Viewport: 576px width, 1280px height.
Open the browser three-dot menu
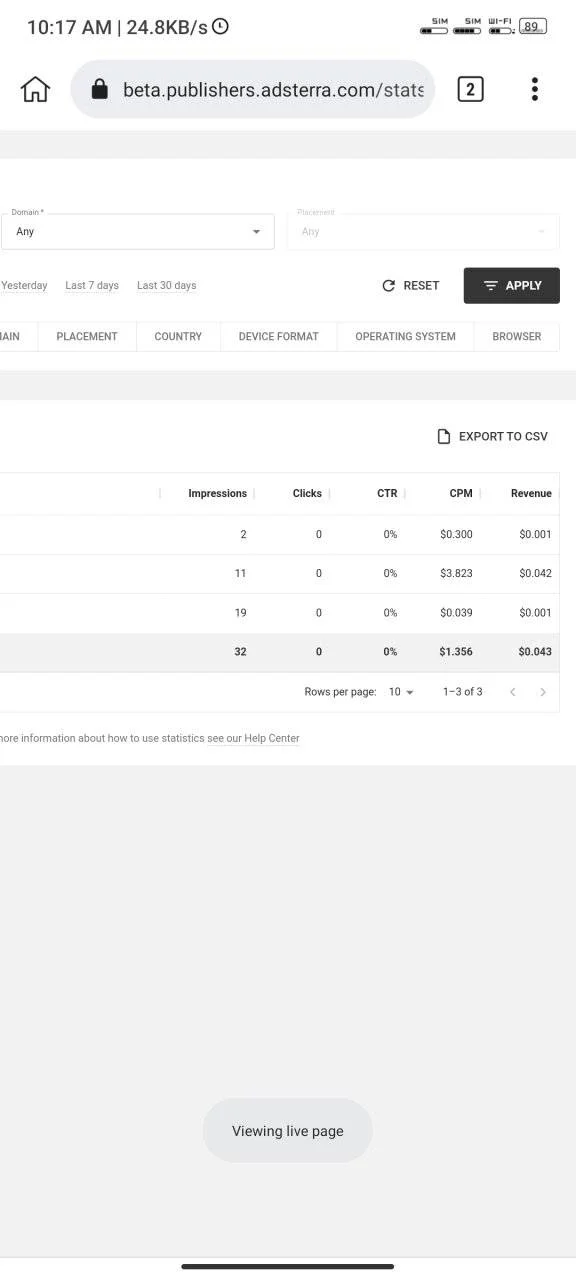(535, 89)
